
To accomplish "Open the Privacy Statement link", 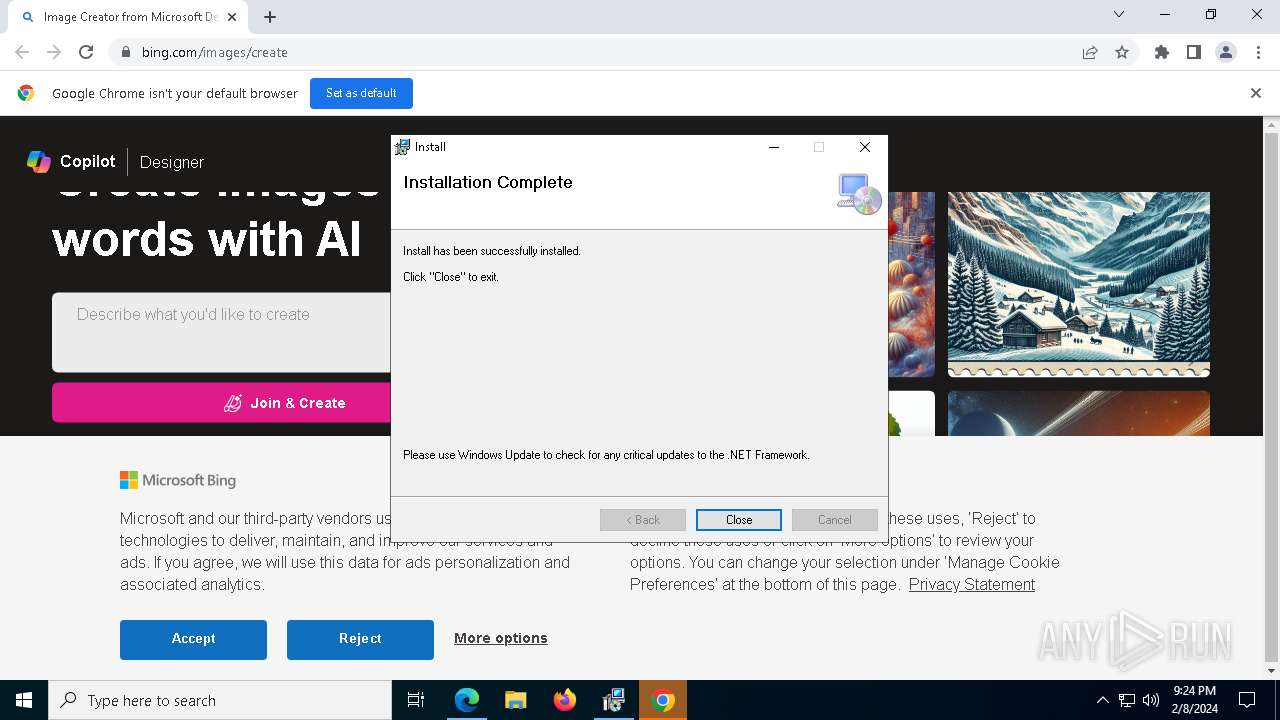I will [x=972, y=584].
